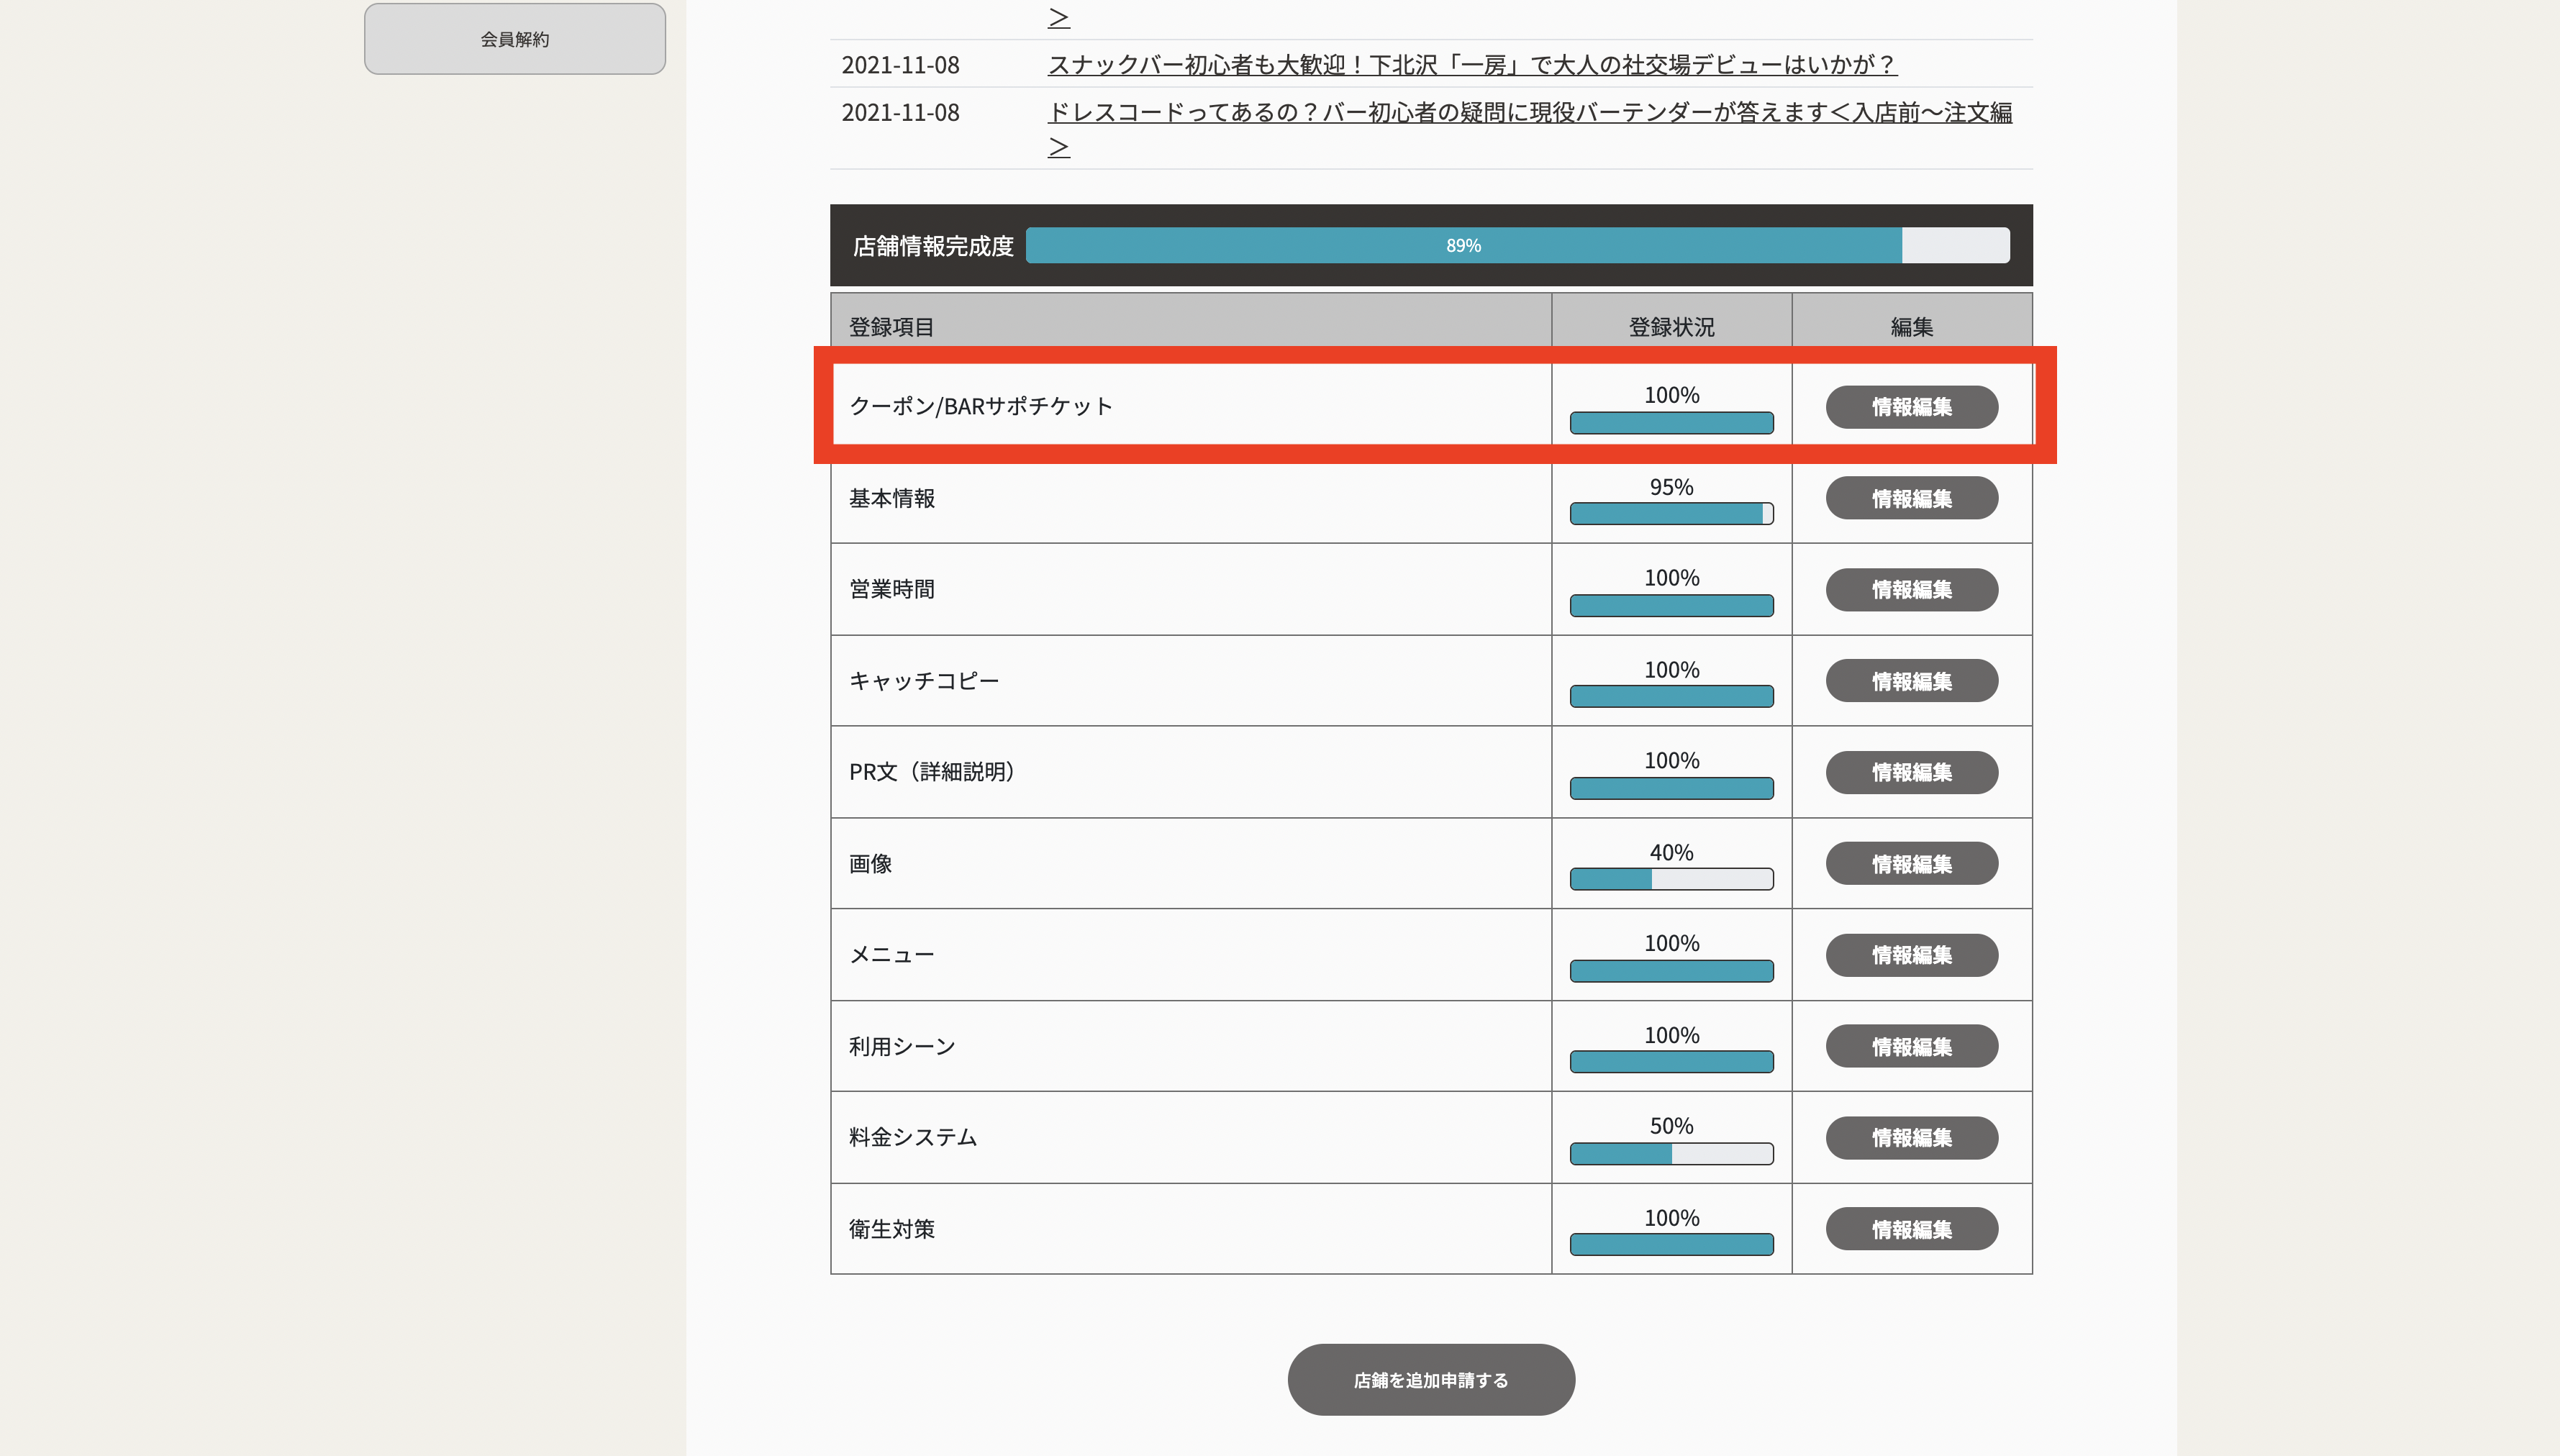Click the 95% progress bar for 基本情報

tap(1671, 514)
